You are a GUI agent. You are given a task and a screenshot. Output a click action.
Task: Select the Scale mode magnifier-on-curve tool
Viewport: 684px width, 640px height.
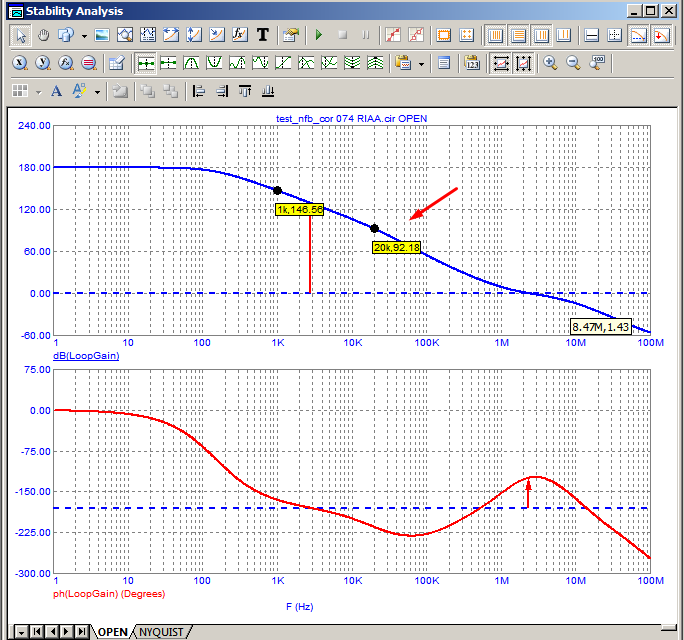point(125,35)
